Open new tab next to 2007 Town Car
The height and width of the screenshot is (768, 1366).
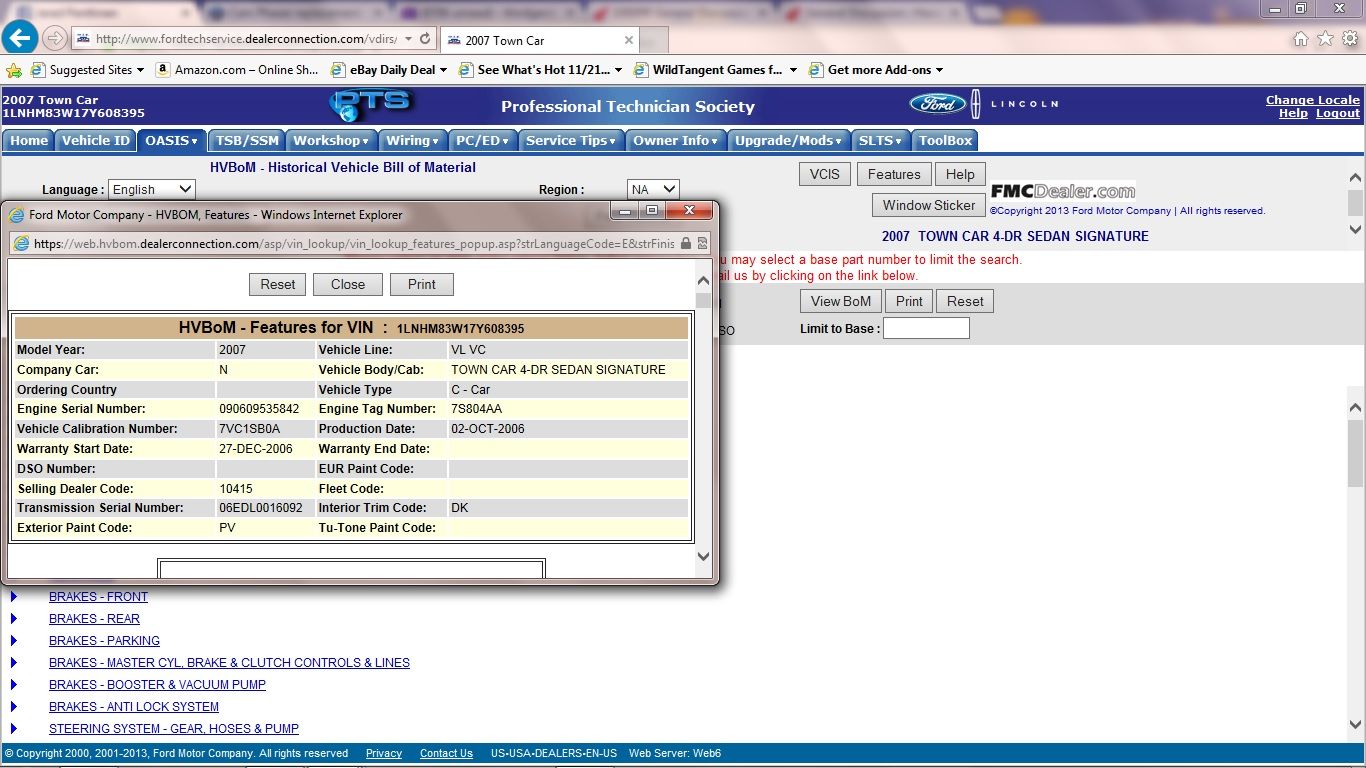tap(655, 41)
